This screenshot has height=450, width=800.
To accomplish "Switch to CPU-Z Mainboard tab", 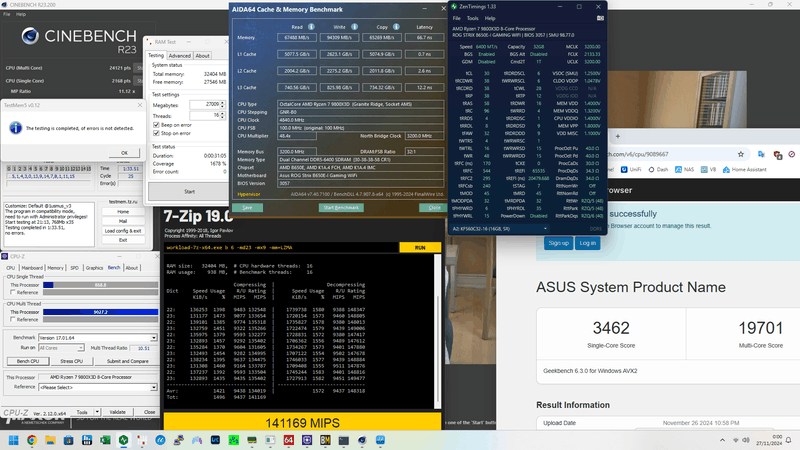I will click(x=32, y=268).
